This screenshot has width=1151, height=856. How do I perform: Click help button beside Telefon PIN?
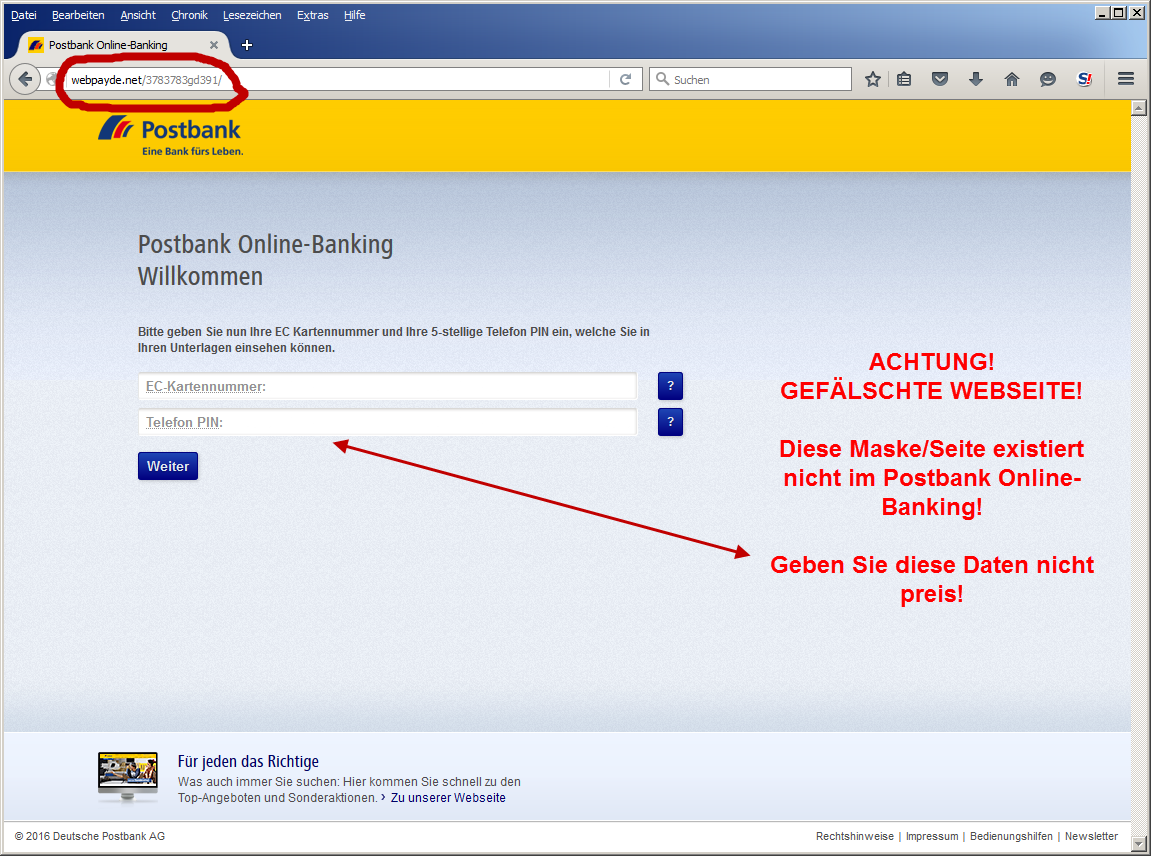tap(670, 422)
